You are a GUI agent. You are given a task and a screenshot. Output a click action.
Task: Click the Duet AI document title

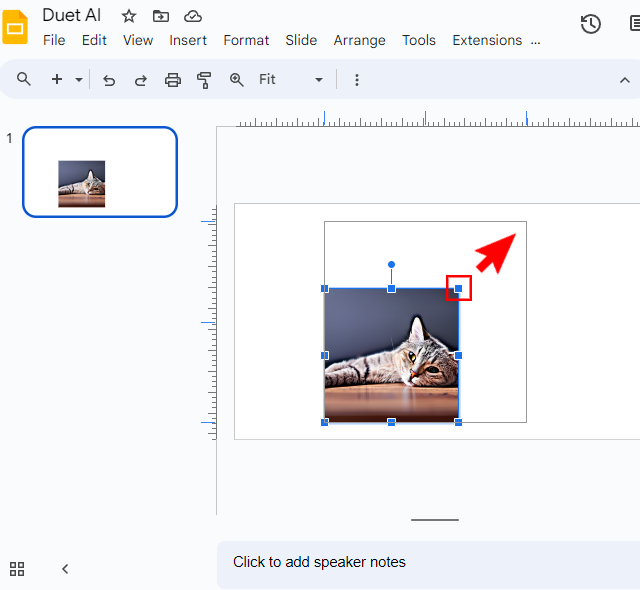72,16
